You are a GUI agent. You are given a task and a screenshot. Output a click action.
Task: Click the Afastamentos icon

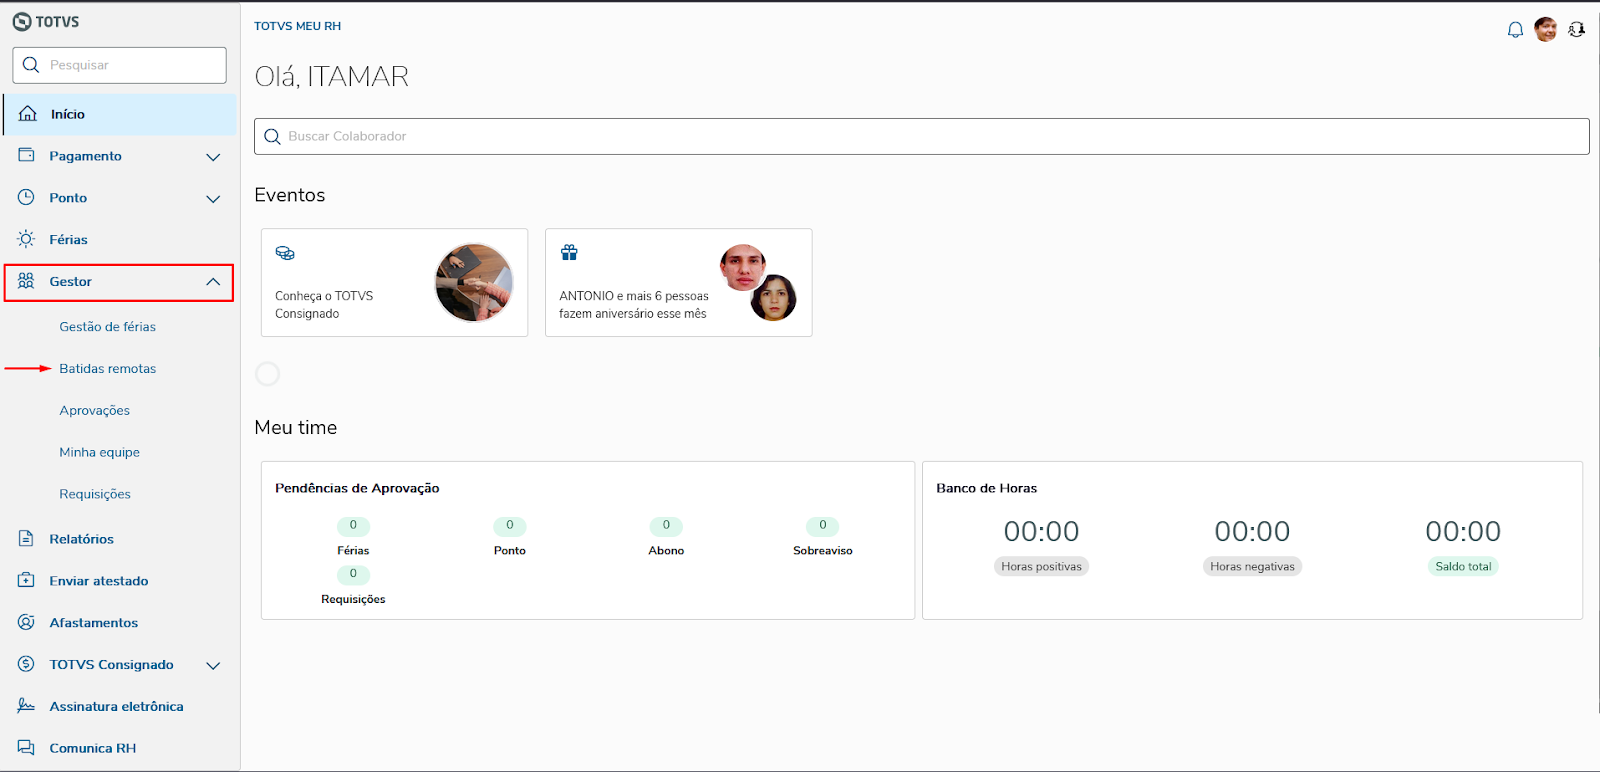click(26, 622)
